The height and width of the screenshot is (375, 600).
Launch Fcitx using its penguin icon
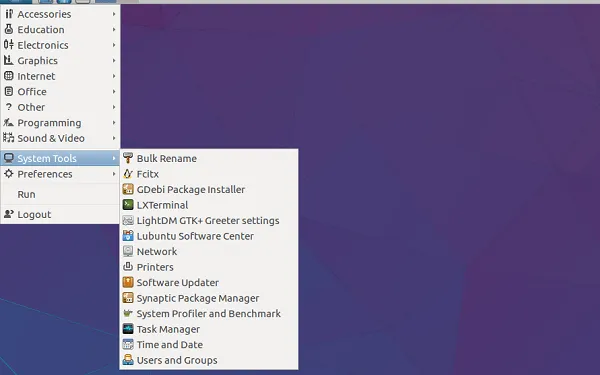(x=128, y=174)
